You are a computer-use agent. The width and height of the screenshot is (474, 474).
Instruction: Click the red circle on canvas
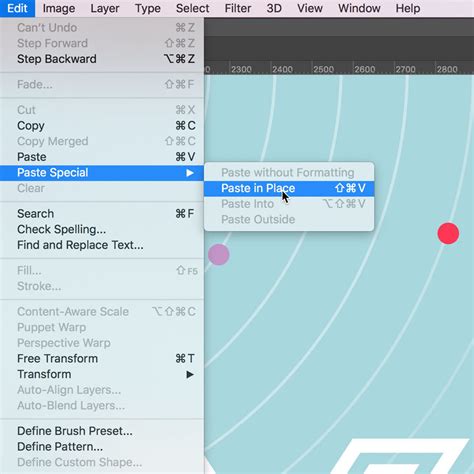click(x=448, y=233)
